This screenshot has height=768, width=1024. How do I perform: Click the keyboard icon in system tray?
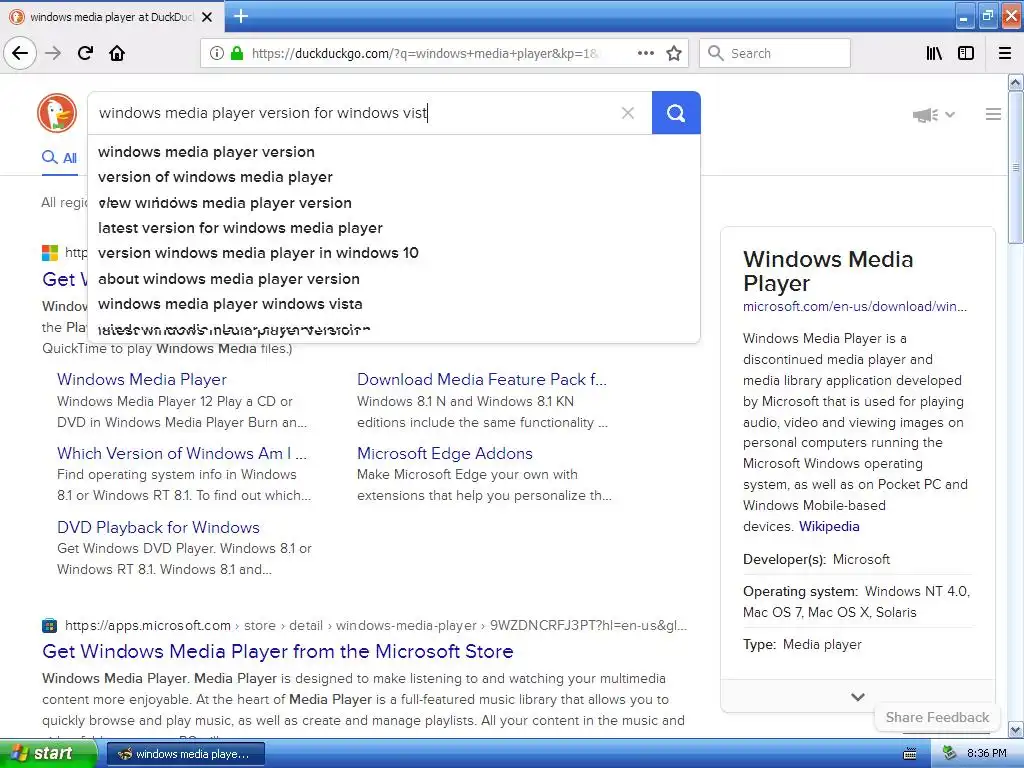pyautogui.click(x=909, y=754)
